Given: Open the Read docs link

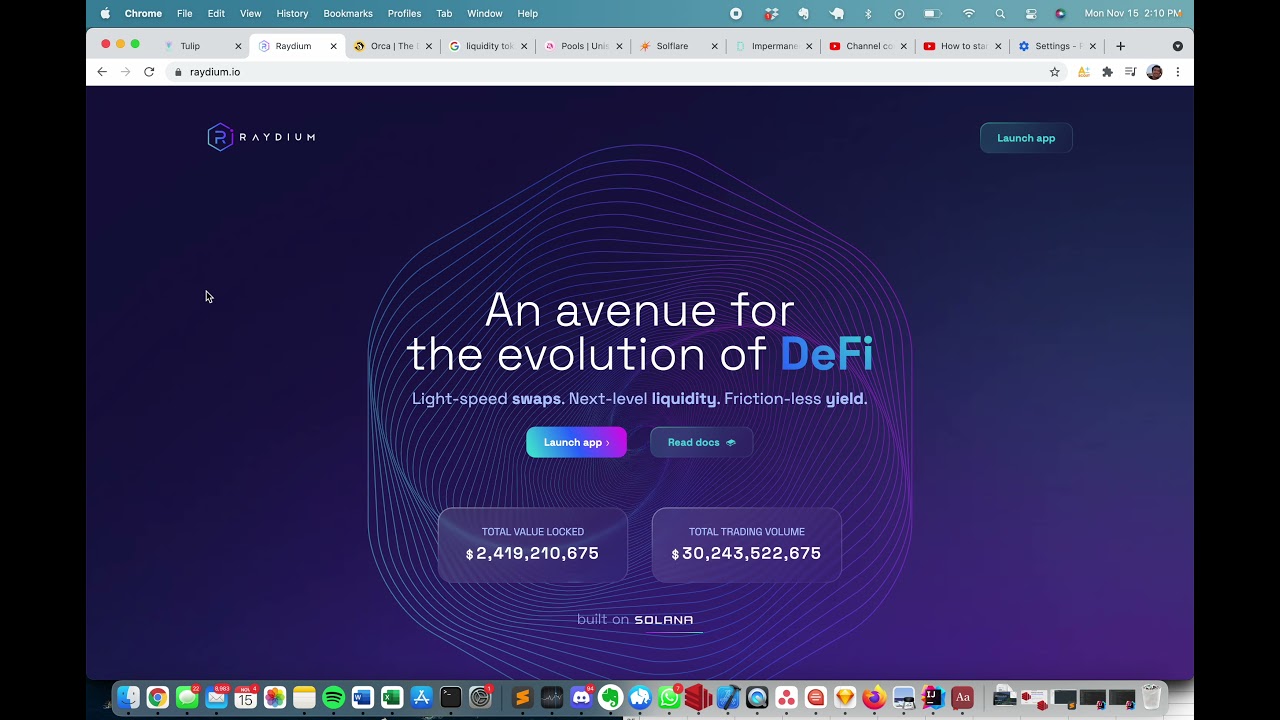Looking at the screenshot, I should (701, 442).
